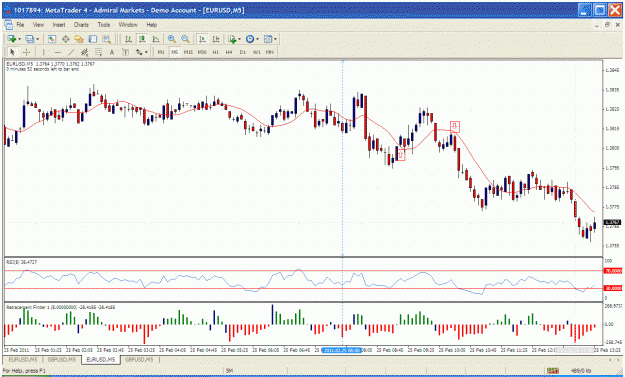
Task: Expand the Profiles dropdown arrow
Action: click(37, 39)
